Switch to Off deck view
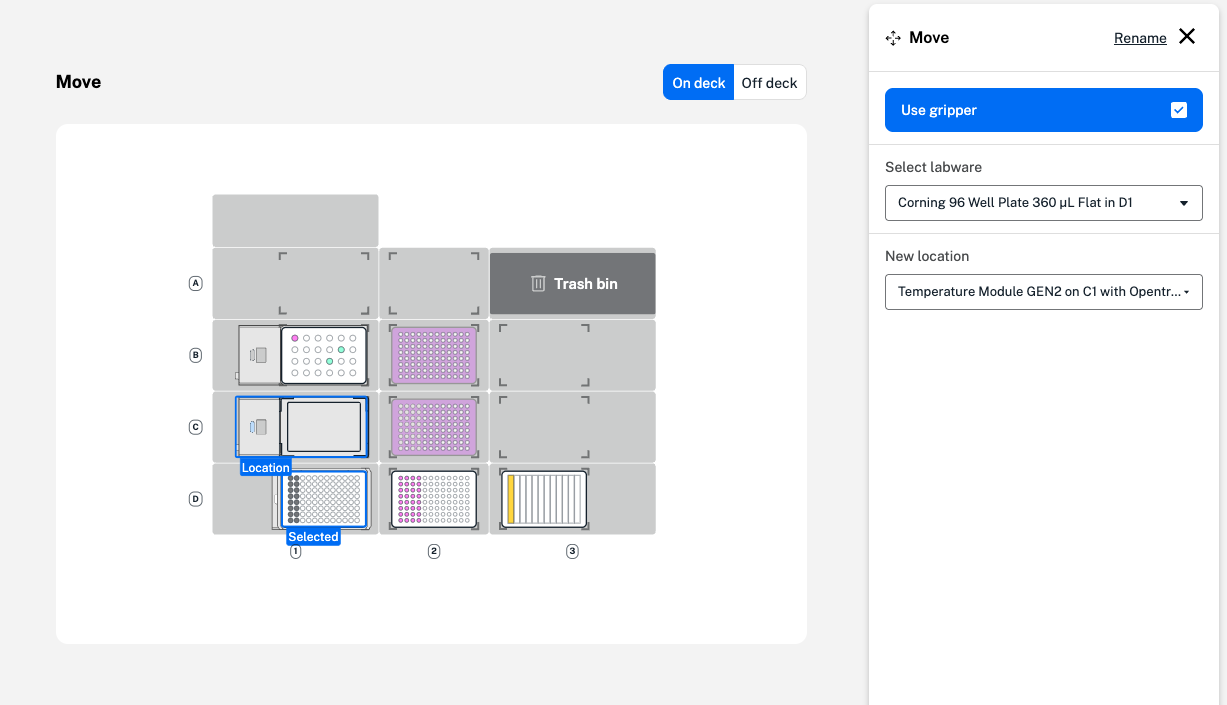Screen dimensions: 1227x705 click(x=769, y=83)
